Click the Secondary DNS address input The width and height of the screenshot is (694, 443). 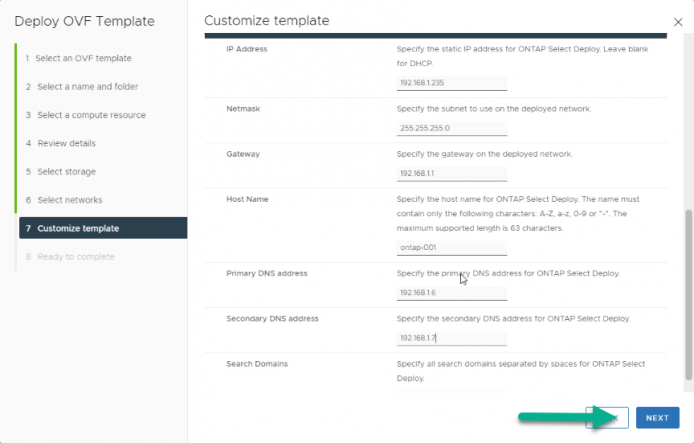pos(451,338)
